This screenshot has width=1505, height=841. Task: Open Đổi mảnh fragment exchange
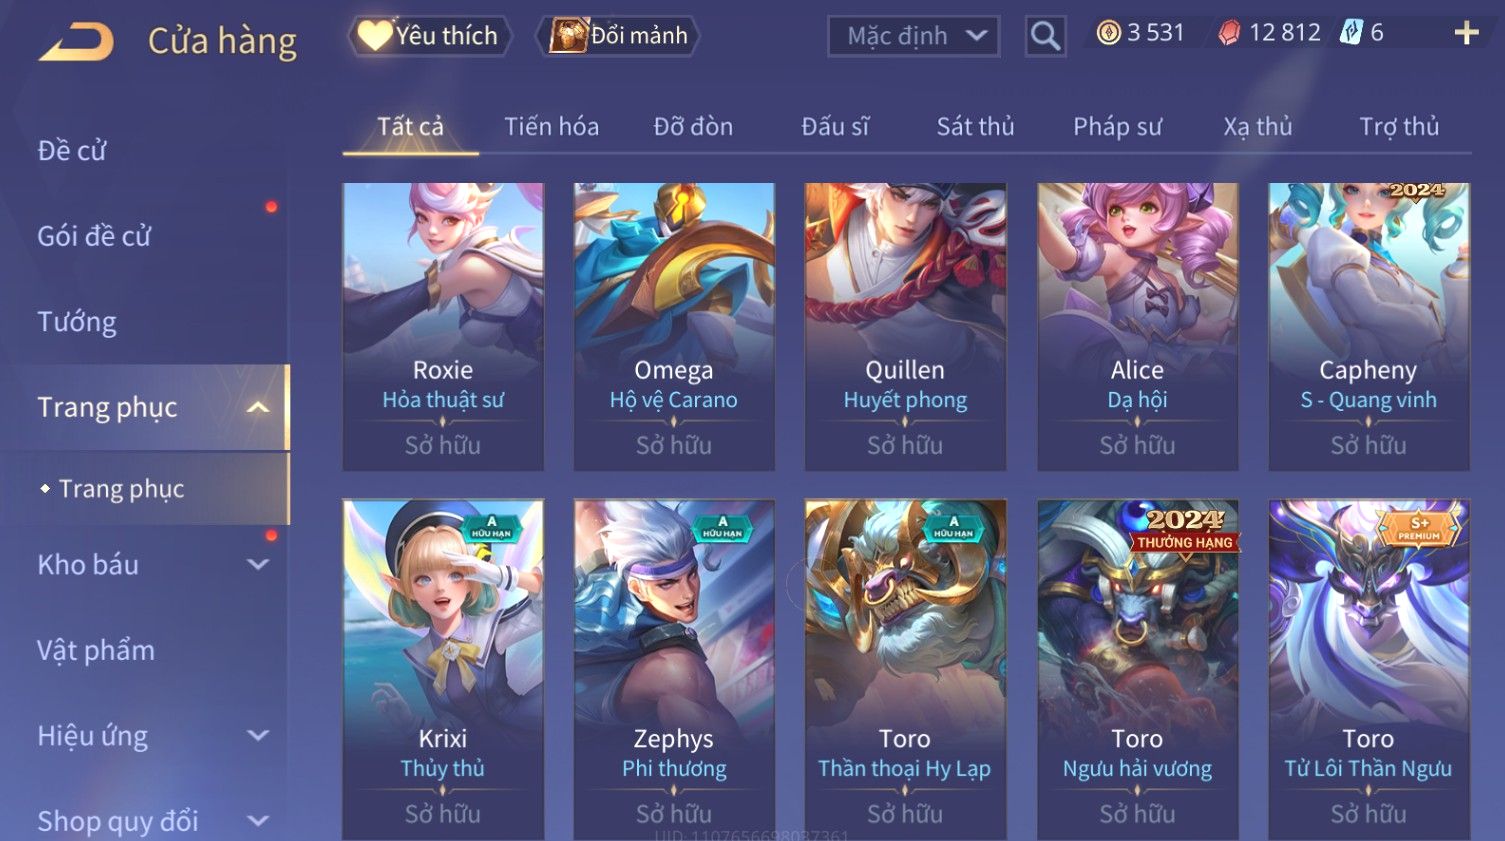pyautogui.click(x=617, y=36)
